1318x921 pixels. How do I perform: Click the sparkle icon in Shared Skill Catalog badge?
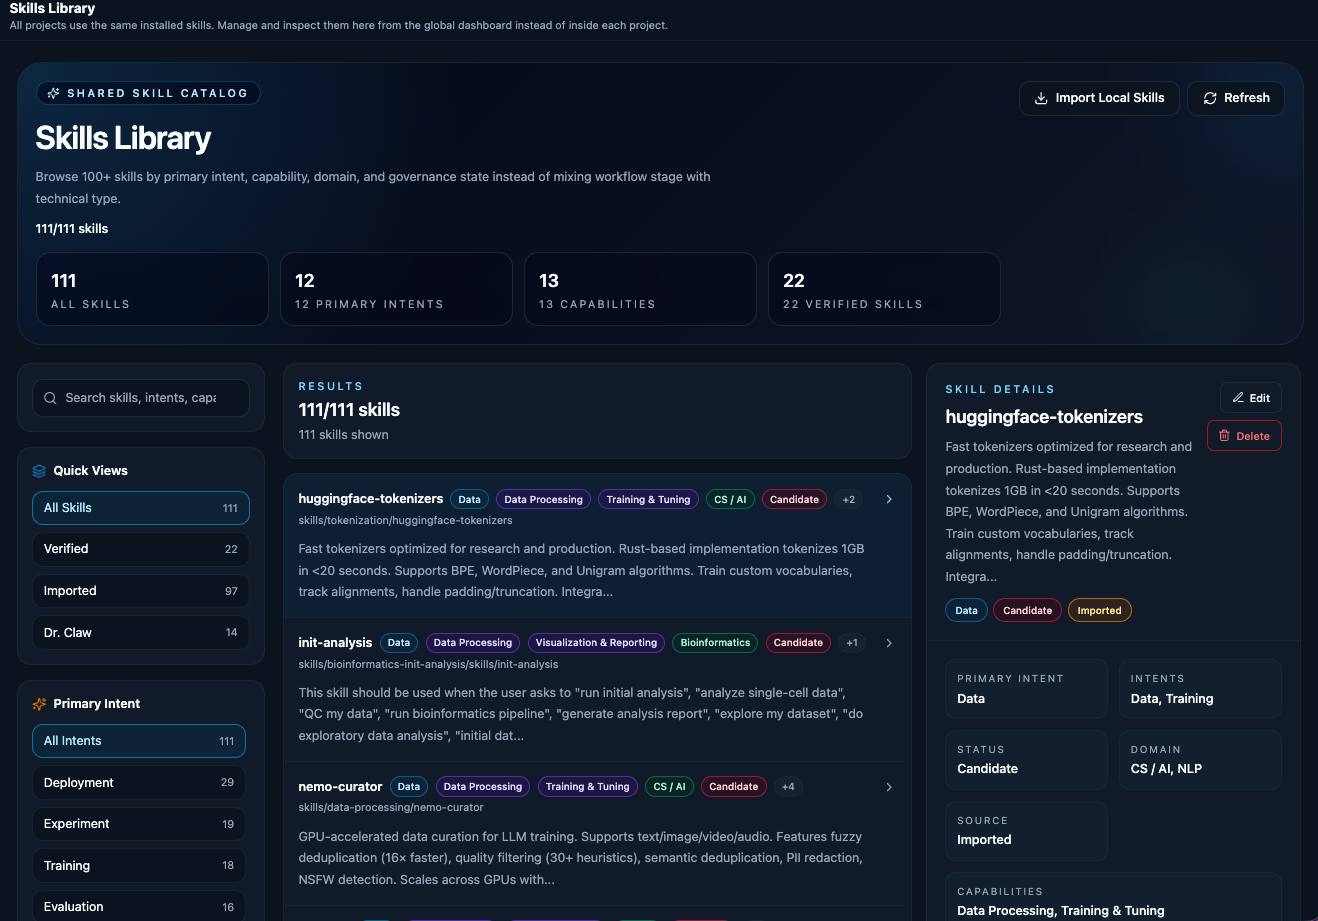point(53,92)
